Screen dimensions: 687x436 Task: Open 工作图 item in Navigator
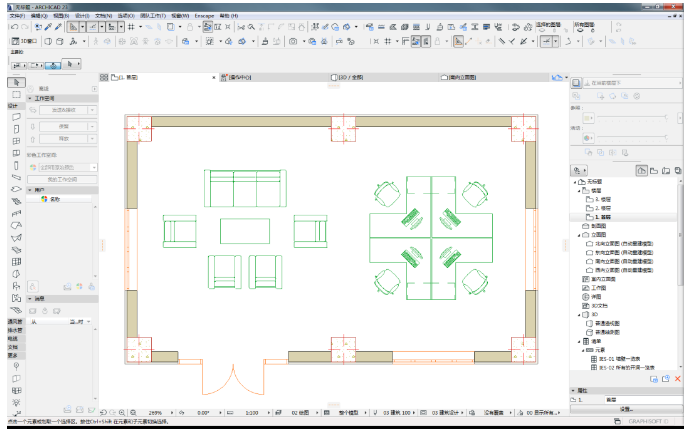(598, 288)
